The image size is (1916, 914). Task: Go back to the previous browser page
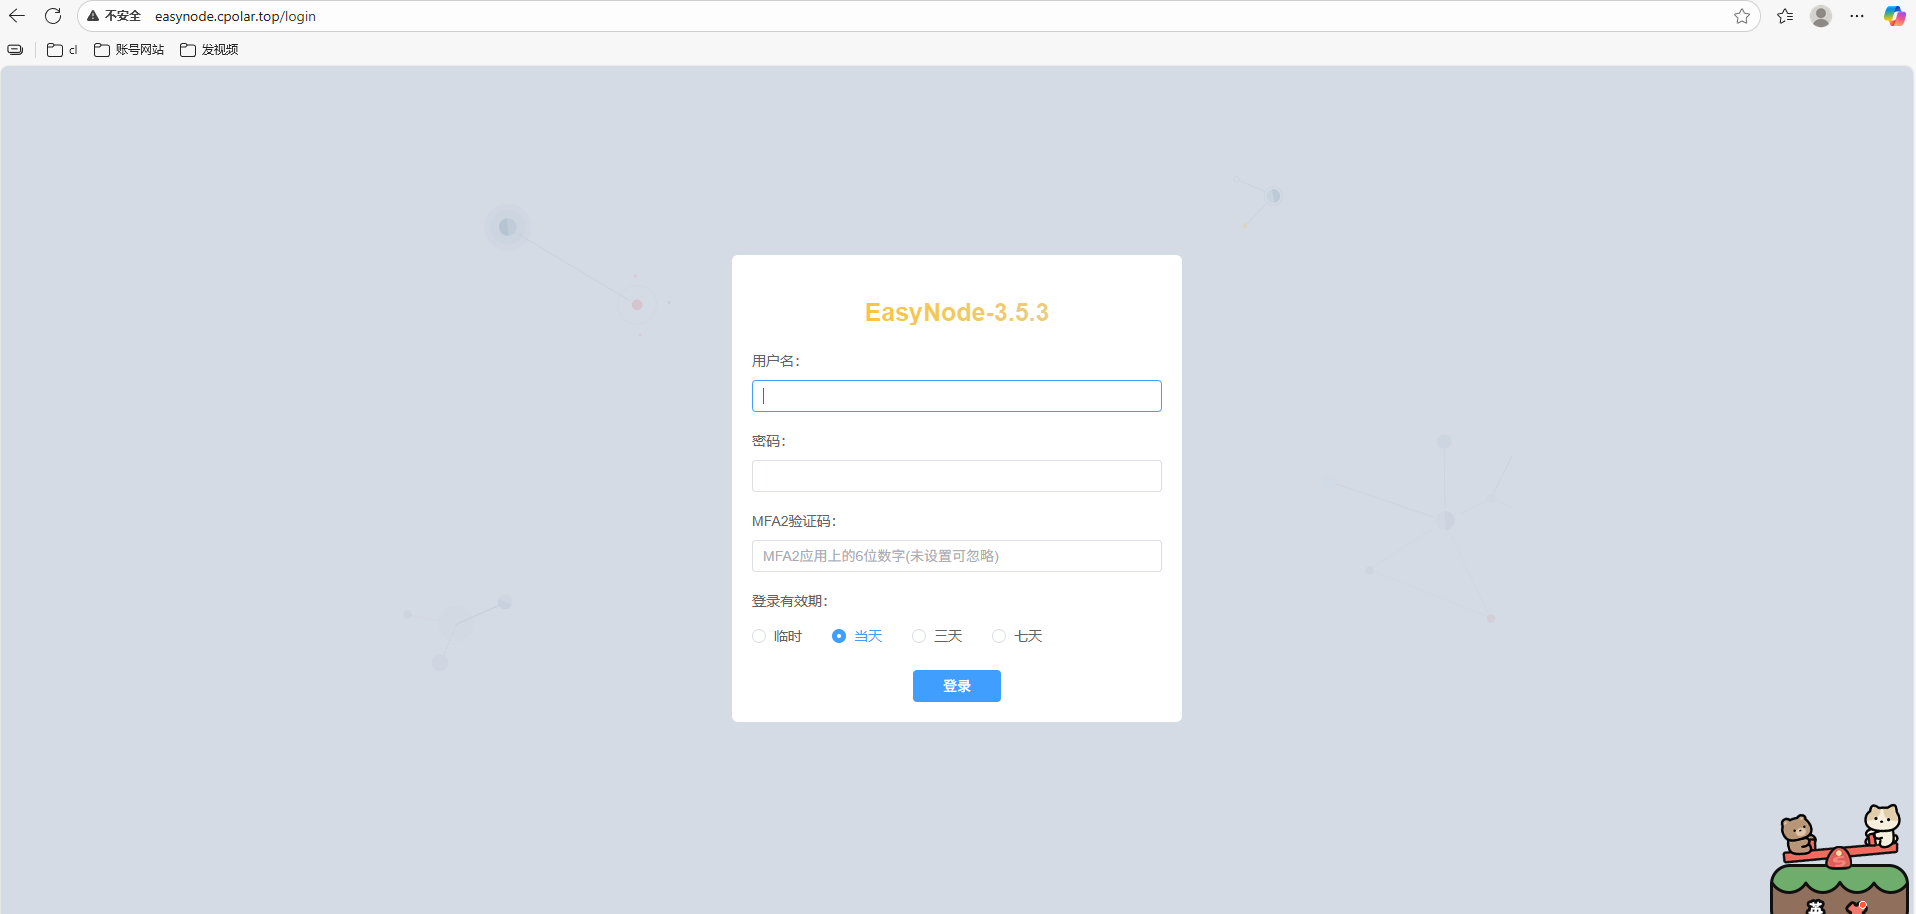tap(17, 16)
